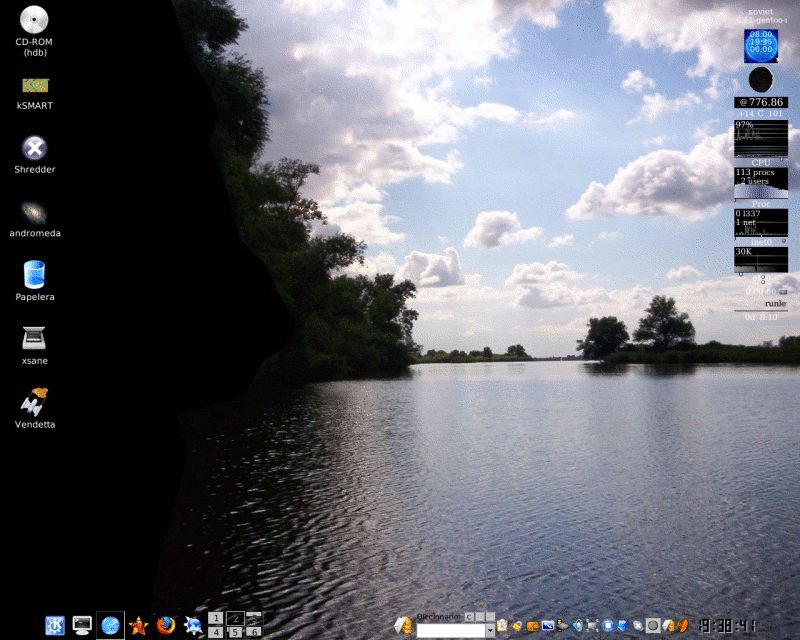Click the removable drive tray icon
The height and width of the screenshot is (640, 800).
click(x=563, y=626)
